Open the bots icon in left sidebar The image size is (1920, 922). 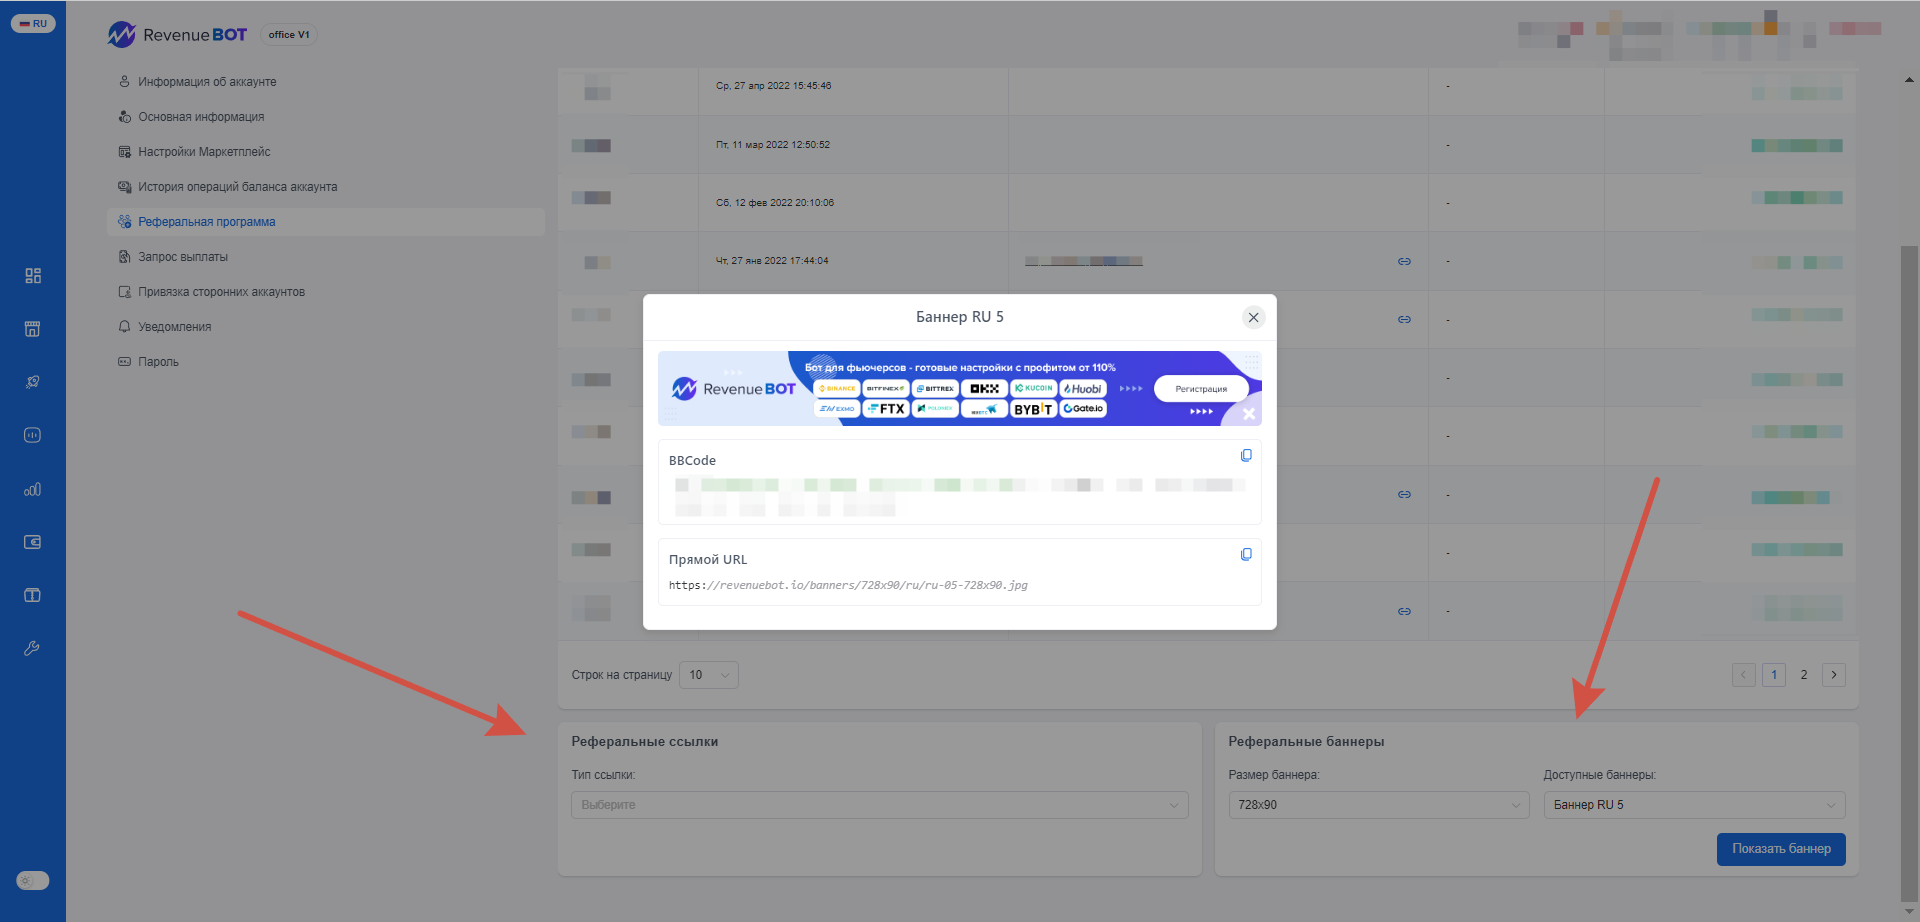coord(33,435)
